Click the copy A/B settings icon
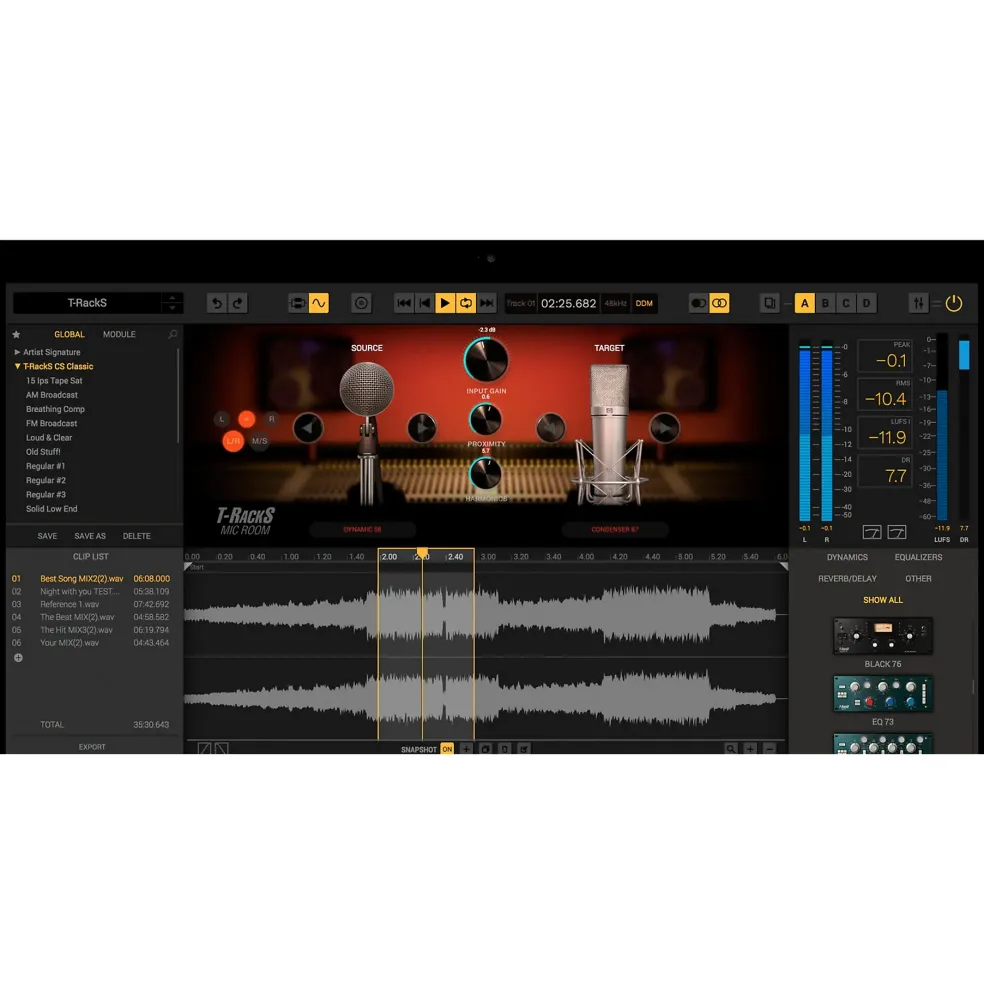984x985 pixels. (769, 303)
